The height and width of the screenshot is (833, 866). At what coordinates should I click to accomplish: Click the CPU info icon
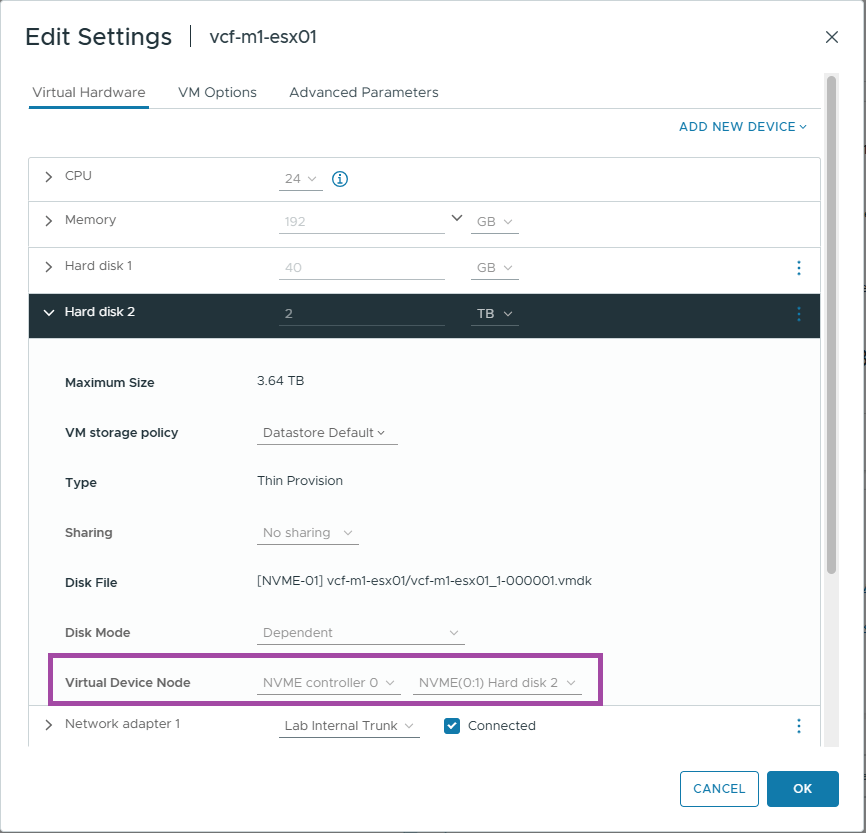340,179
